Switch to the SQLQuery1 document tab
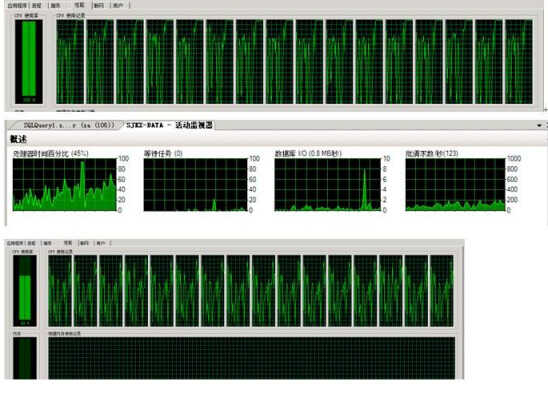 tap(68, 125)
